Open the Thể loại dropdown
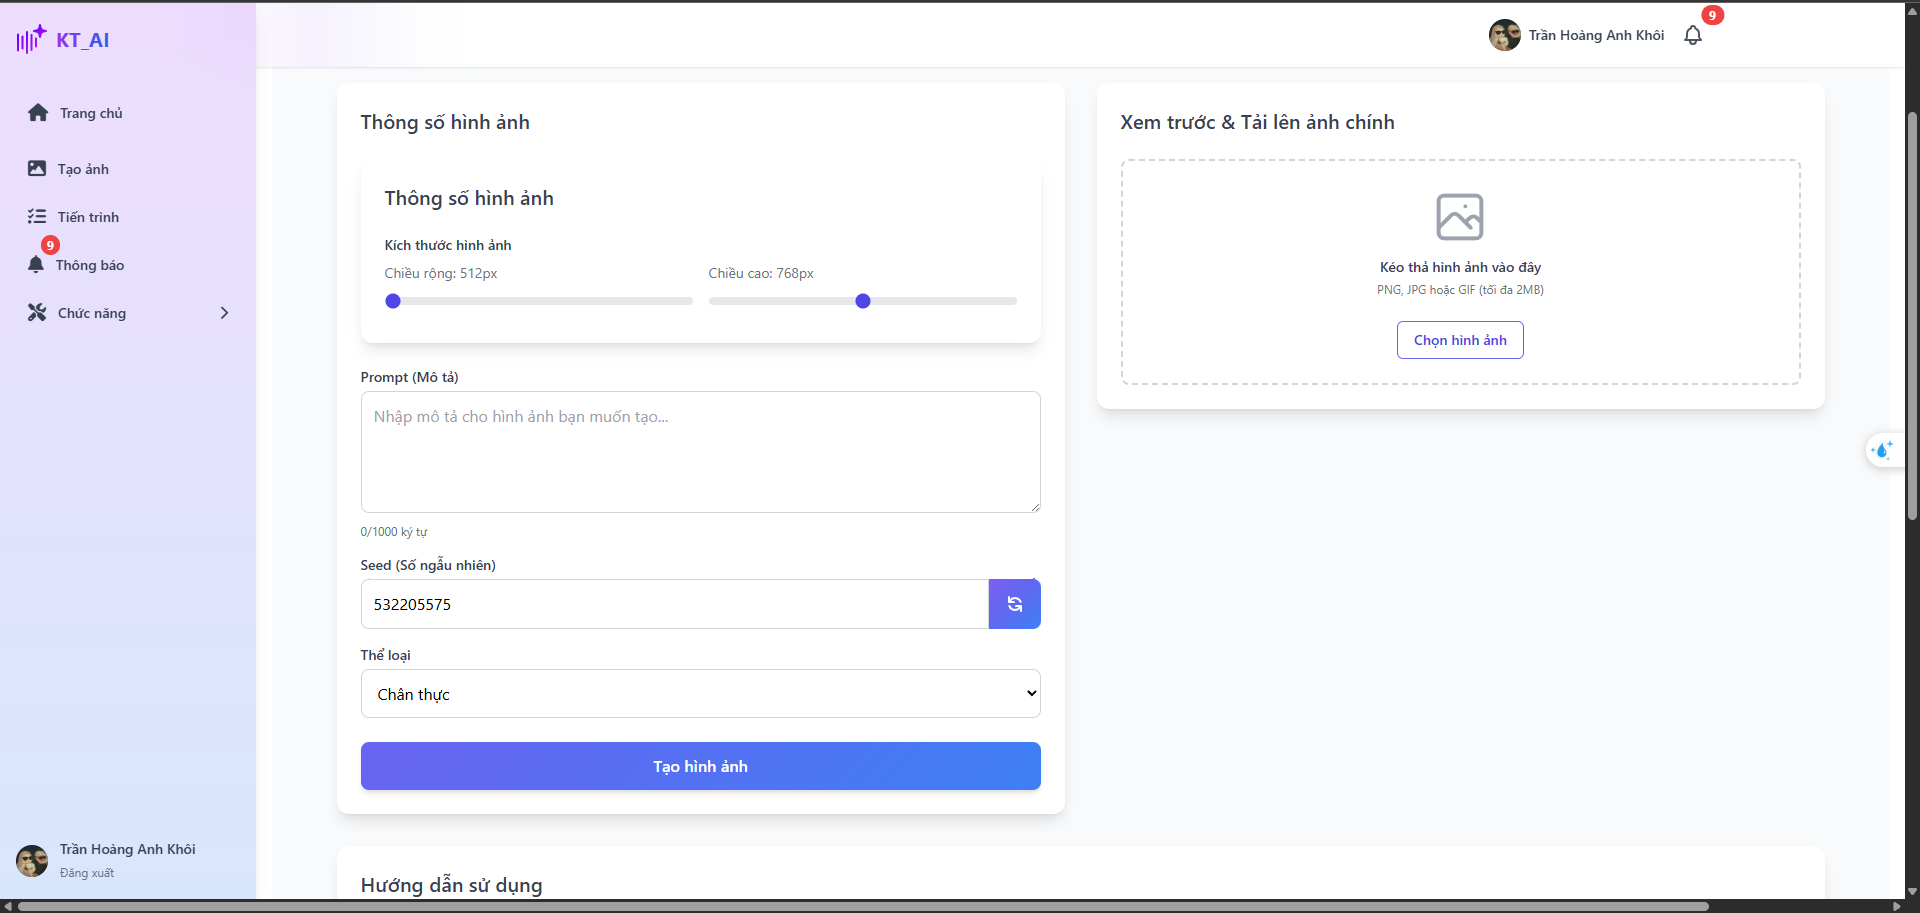The image size is (1920, 913). coord(700,694)
